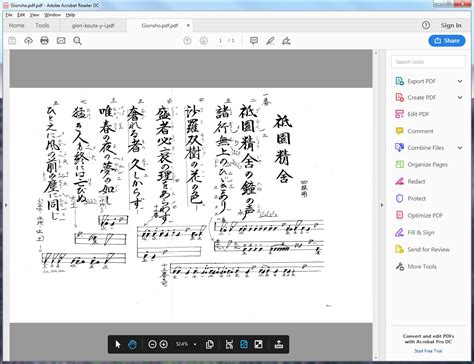Expand the Combine Files chevron
The width and height of the screenshot is (474, 364).
pos(460,148)
